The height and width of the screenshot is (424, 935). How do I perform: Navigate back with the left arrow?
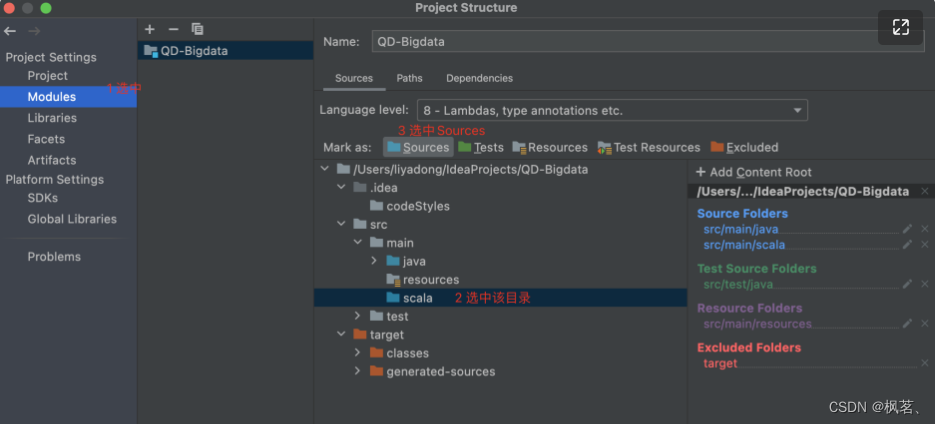pos(11,31)
